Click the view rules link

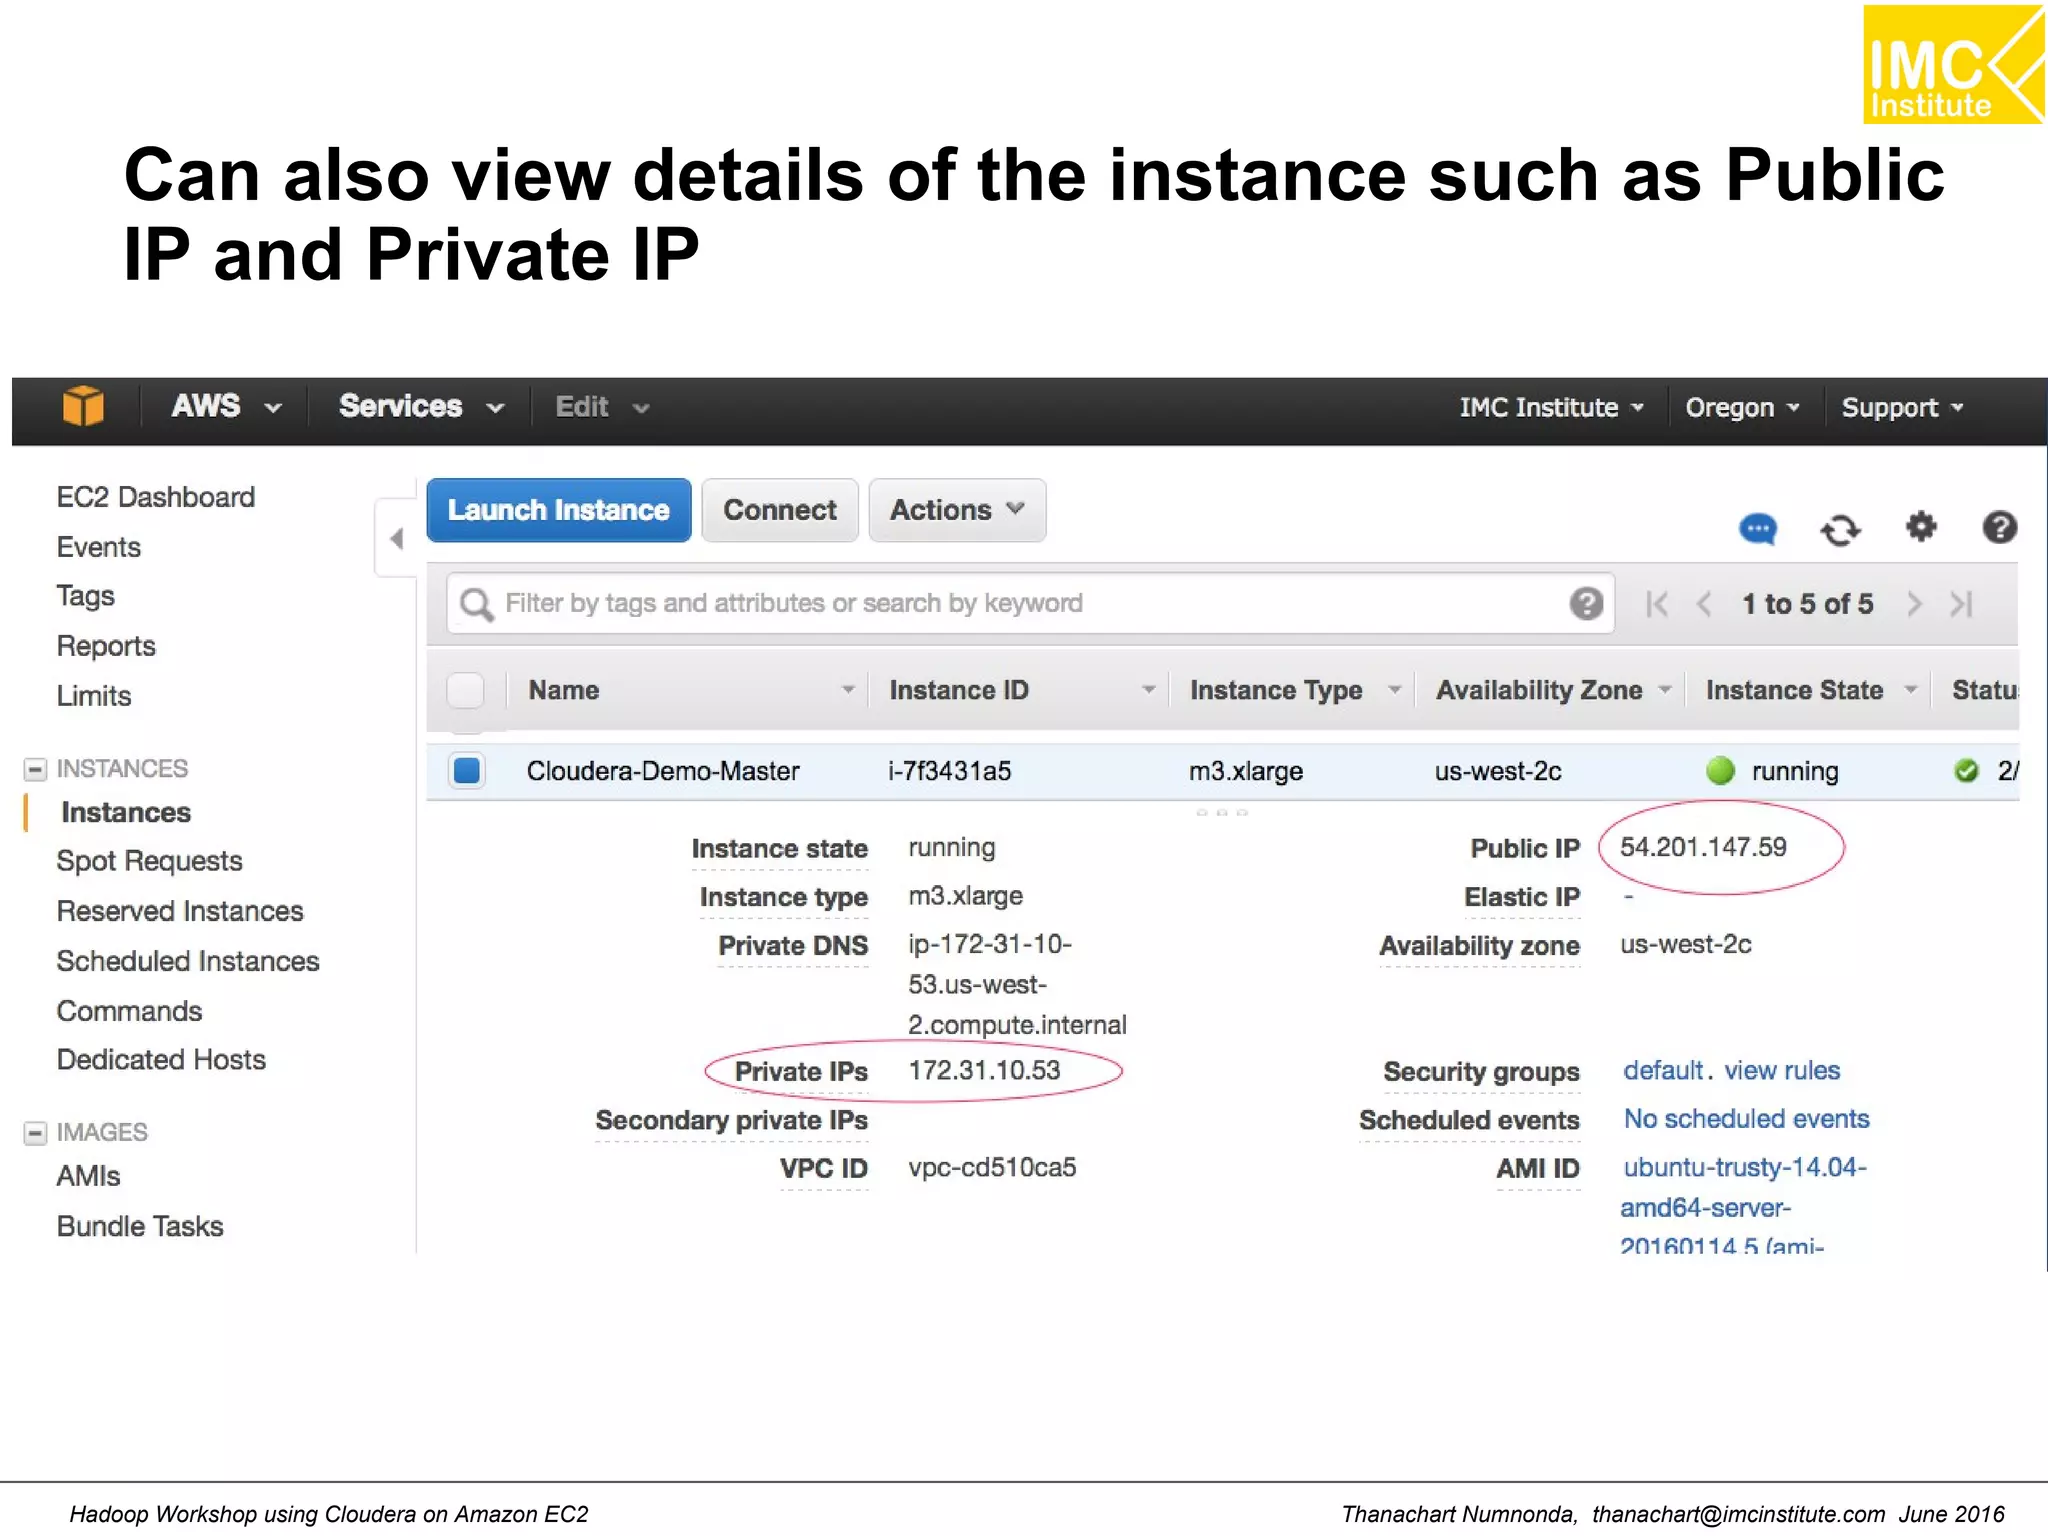(x=1783, y=1070)
